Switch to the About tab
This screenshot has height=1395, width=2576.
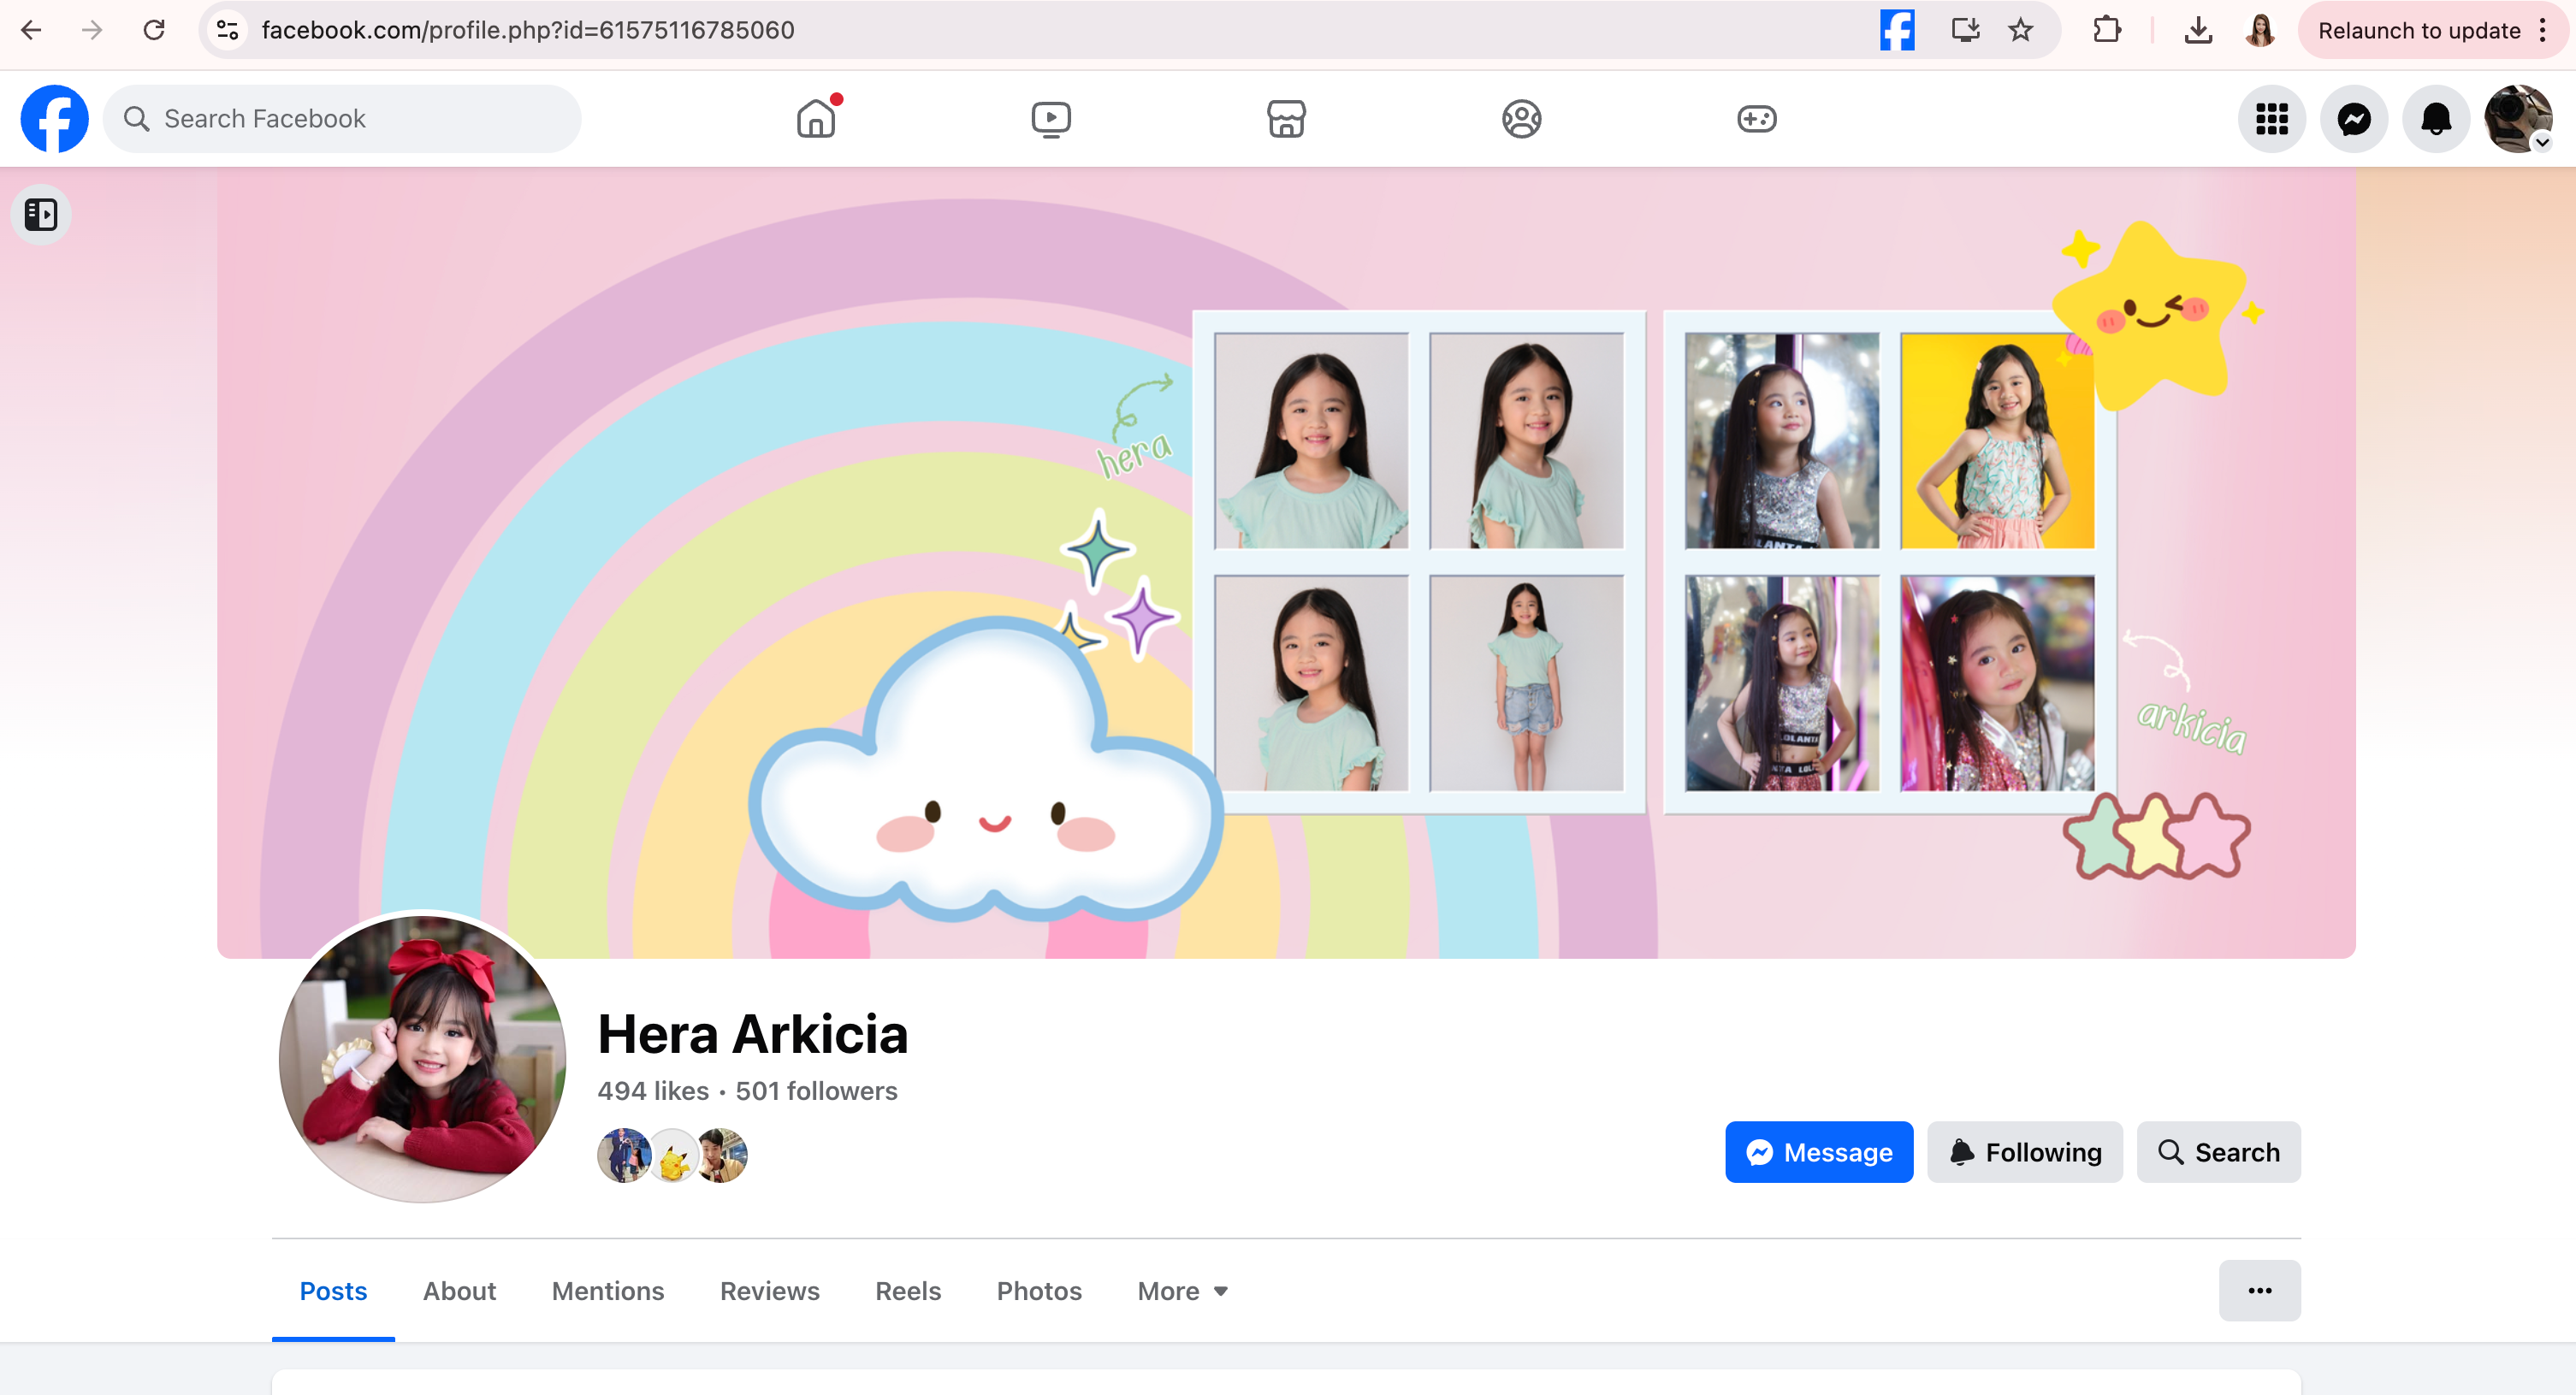click(459, 1290)
